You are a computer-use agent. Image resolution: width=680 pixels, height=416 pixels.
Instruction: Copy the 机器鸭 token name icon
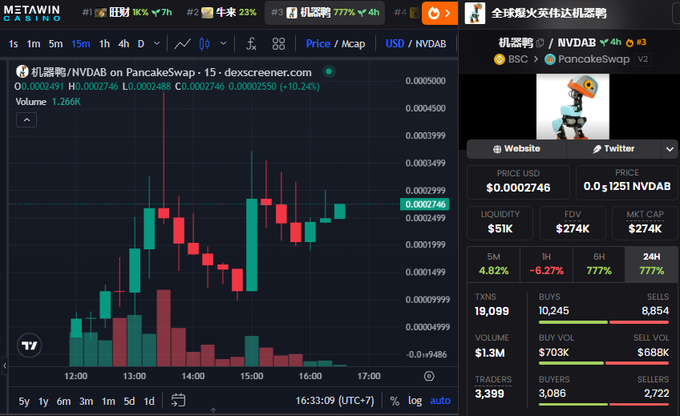(540, 43)
